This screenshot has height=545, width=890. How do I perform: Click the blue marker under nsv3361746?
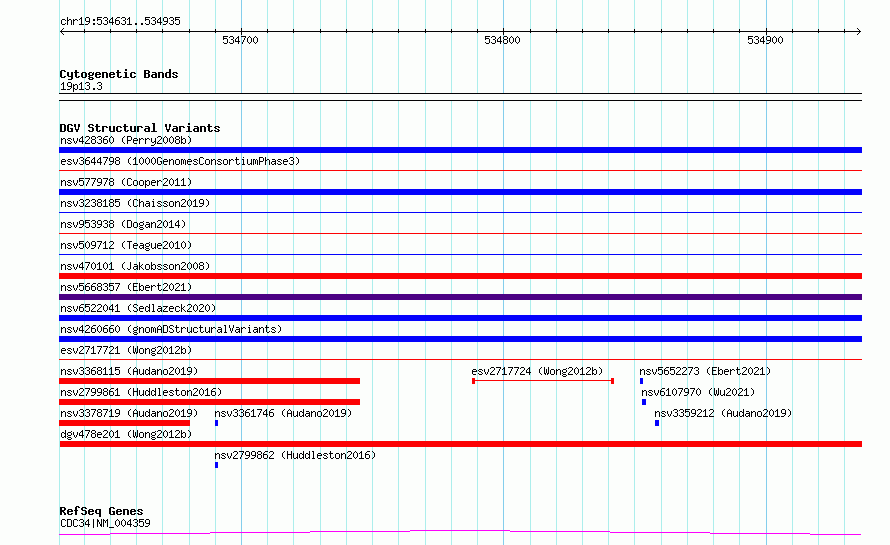216,423
